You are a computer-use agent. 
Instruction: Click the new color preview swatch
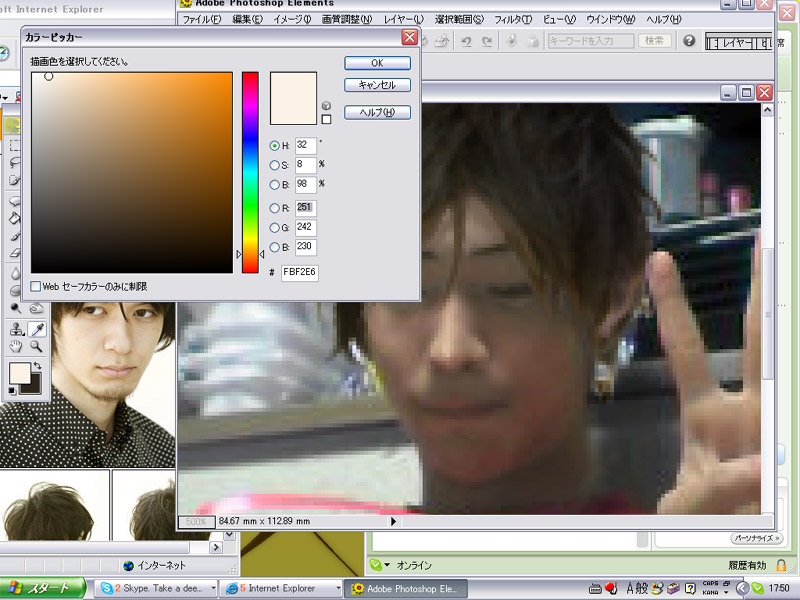(293, 98)
